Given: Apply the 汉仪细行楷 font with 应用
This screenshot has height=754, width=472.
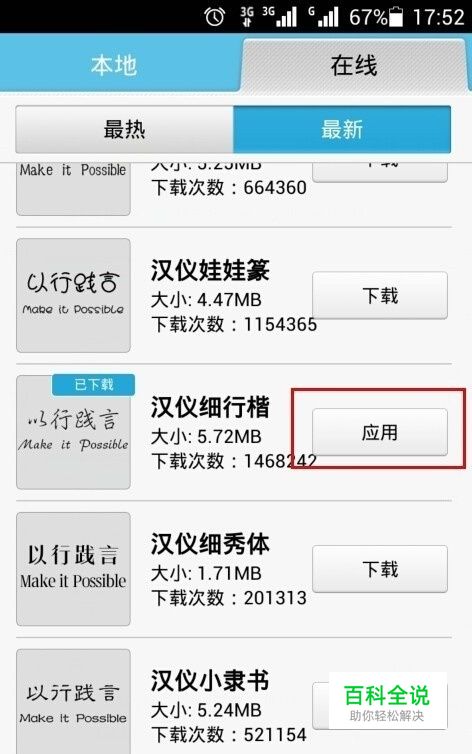Looking at the screenshot, I should [x=380, y=432].
